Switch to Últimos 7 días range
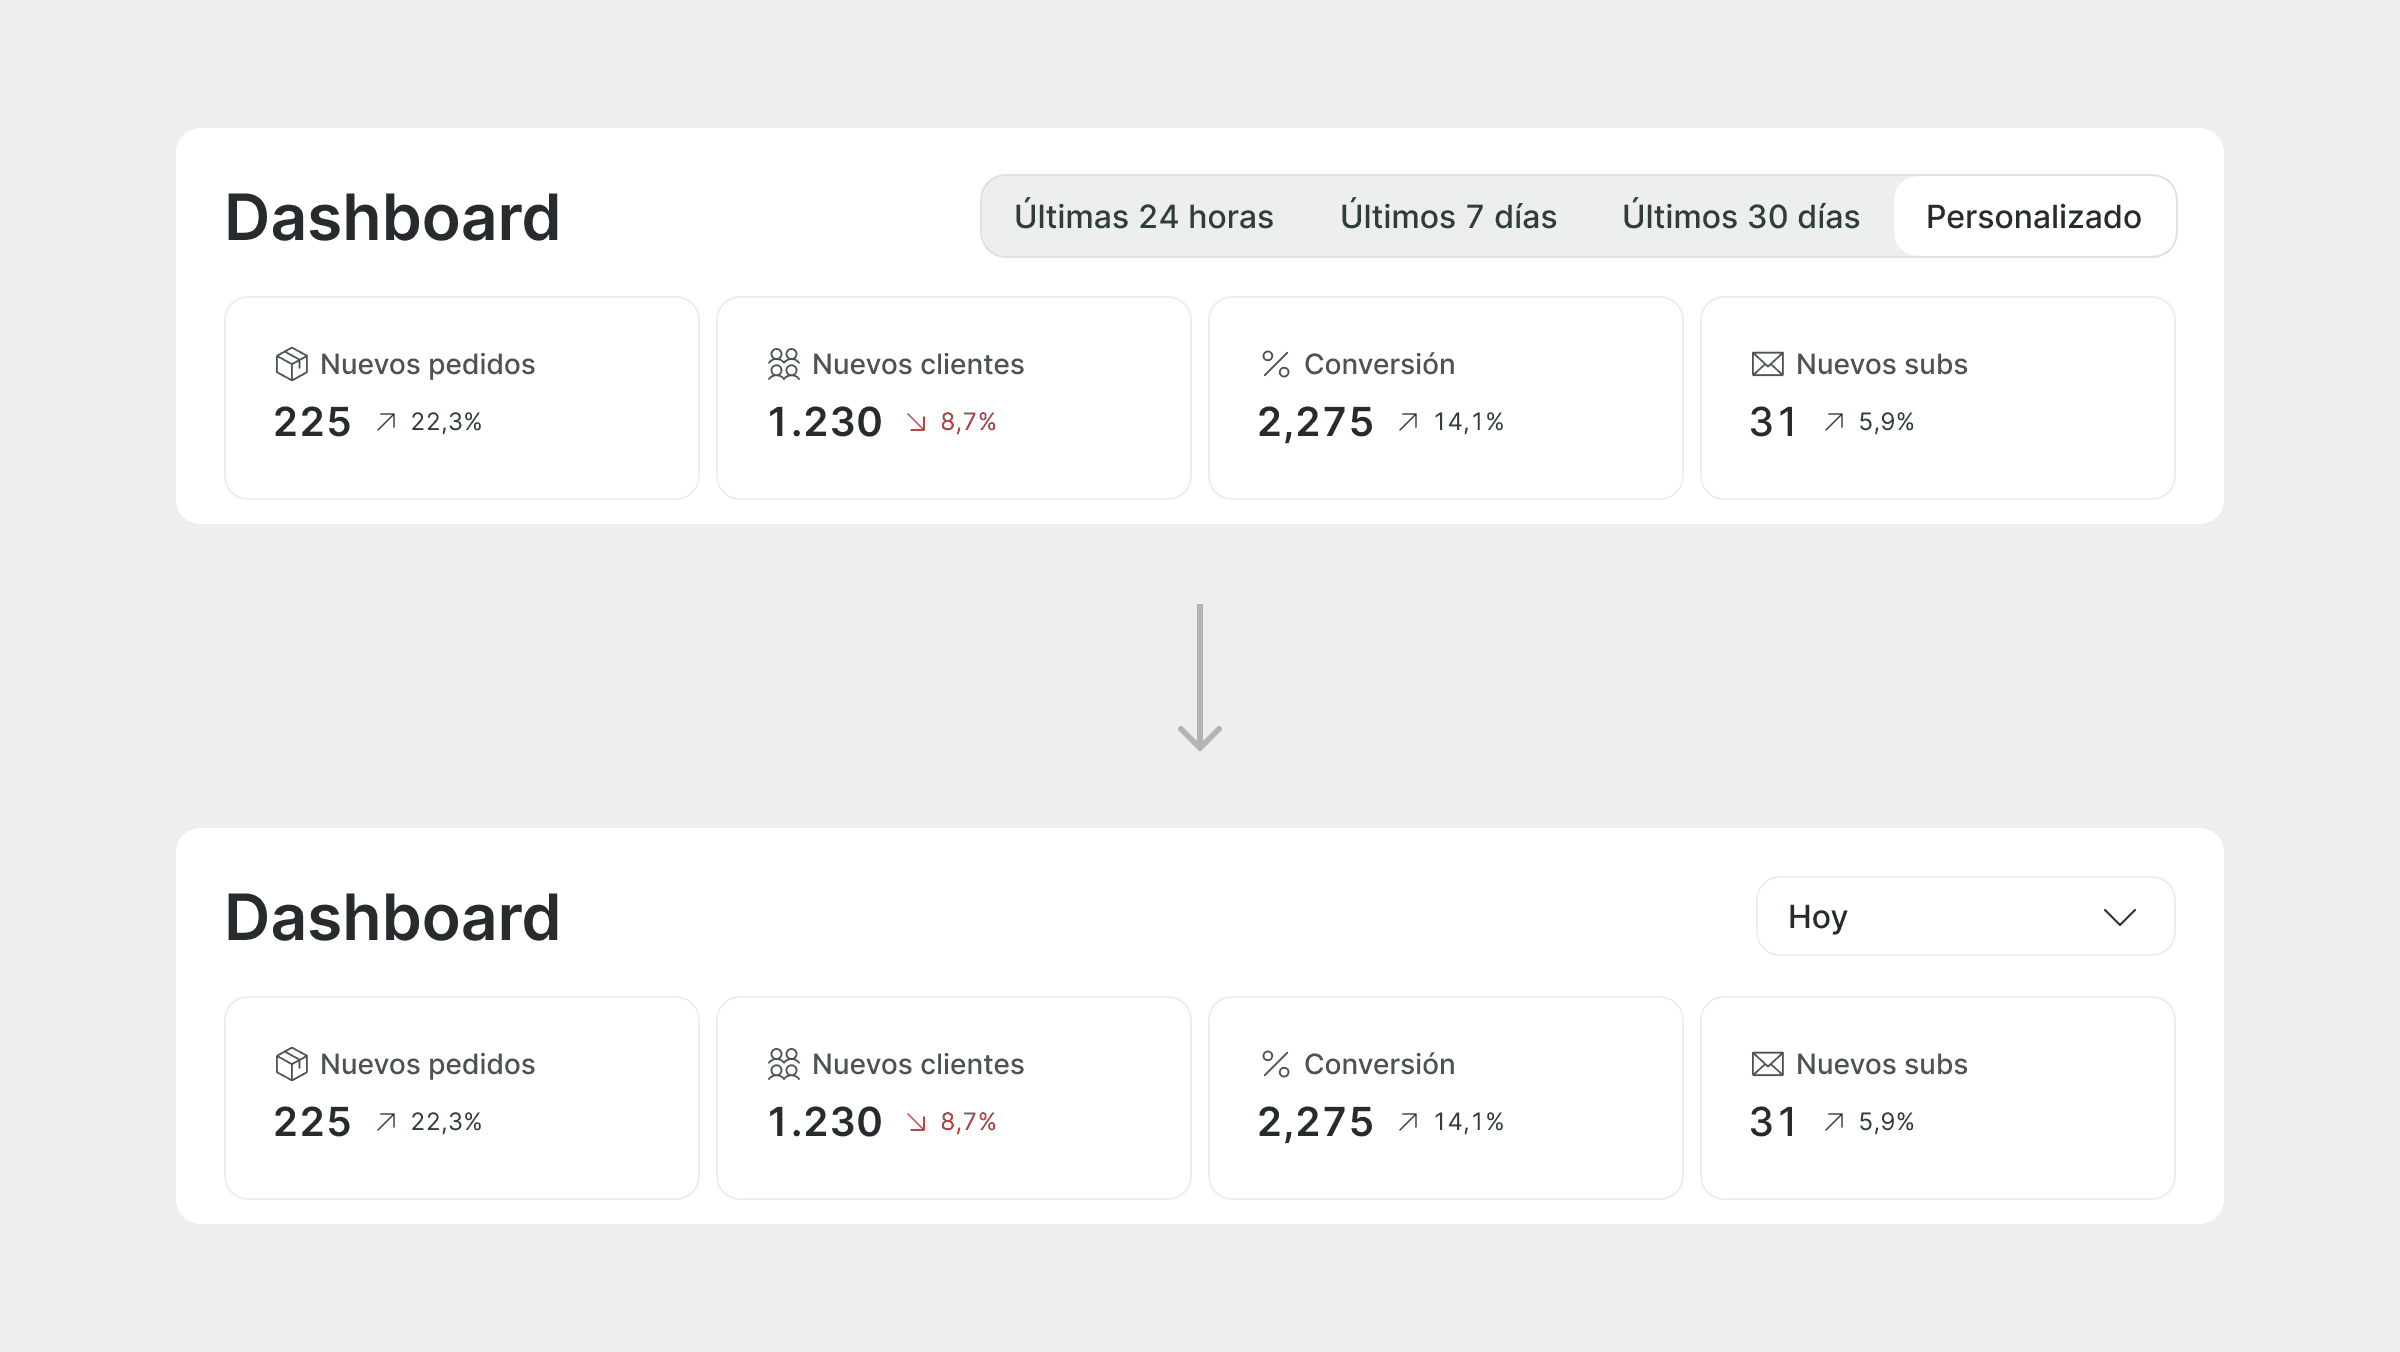This screenshot has height=1352, width=2400. 1448,217
